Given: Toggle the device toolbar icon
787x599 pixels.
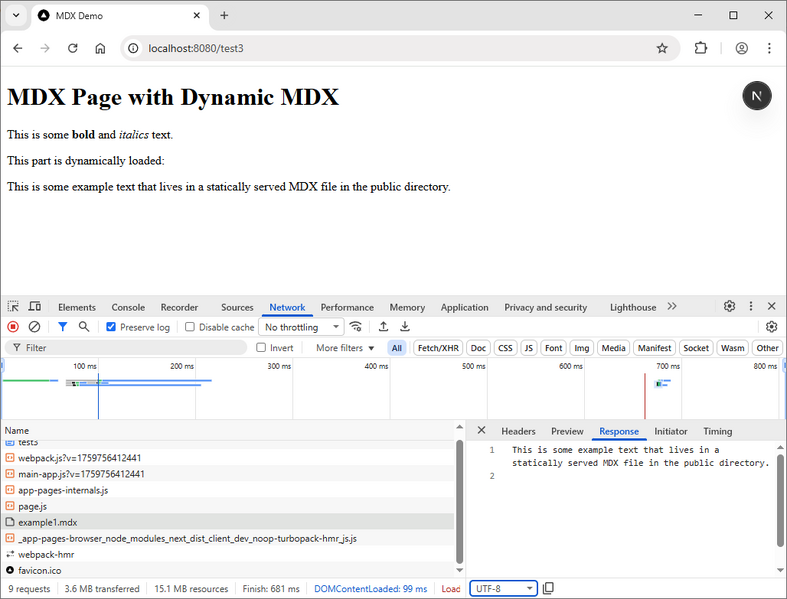Looking at the screenshot, I should pos(35,307).
